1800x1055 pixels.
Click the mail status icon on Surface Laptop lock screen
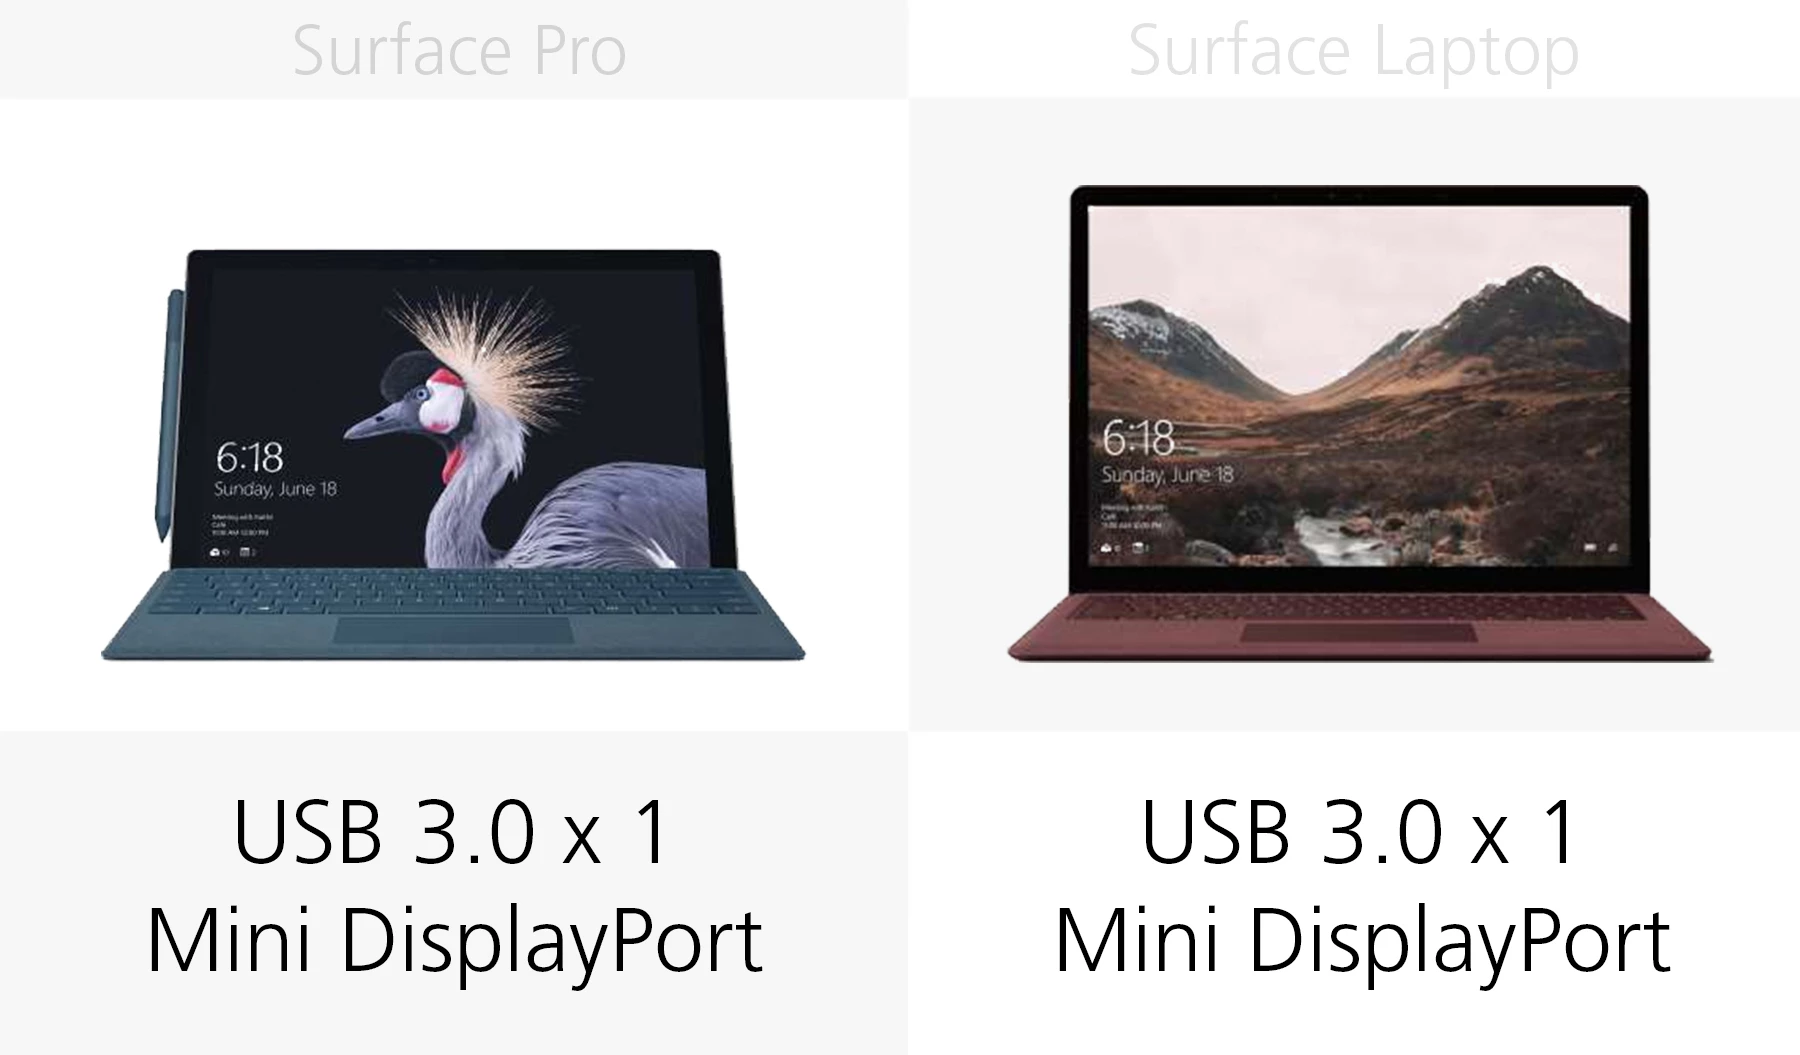click(1107, 547)
